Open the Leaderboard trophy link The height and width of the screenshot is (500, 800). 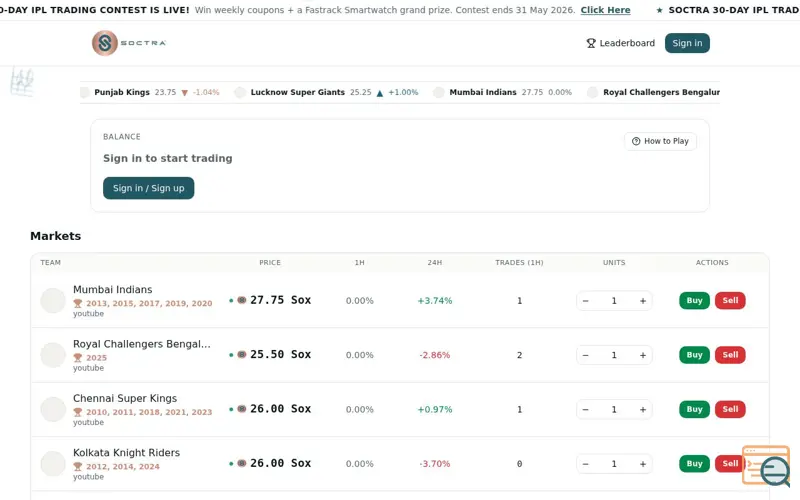(x=620, y=43)
